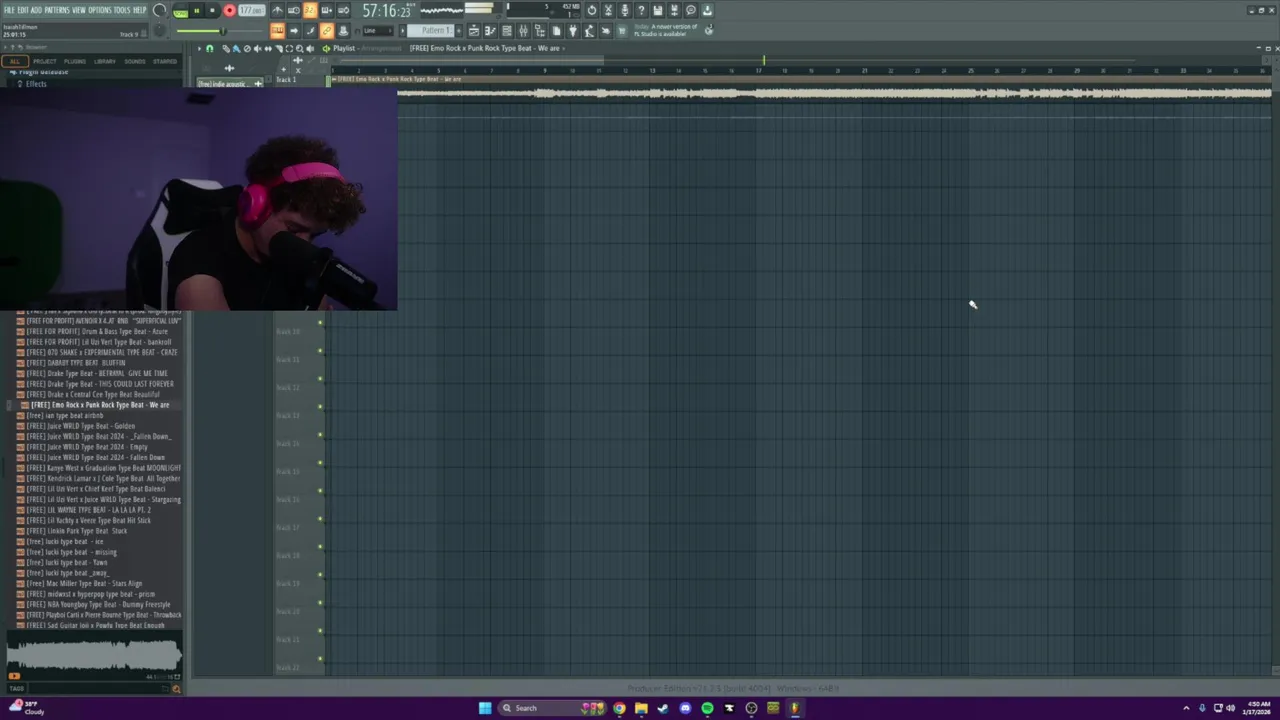The image size is (1280, 720).
Task: Open the project info chat icon
Action: pyautogui.click(x=690, y=10)
